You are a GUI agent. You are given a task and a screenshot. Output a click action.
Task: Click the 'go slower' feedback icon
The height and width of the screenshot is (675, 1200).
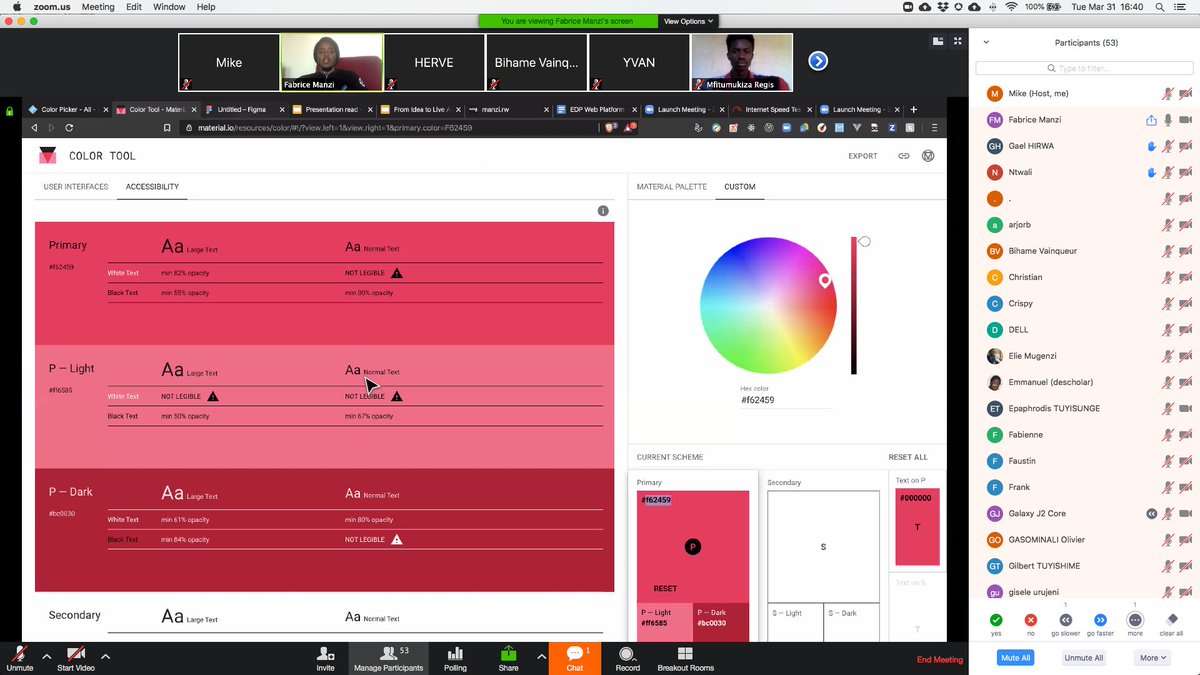(x=1066, y=620)
